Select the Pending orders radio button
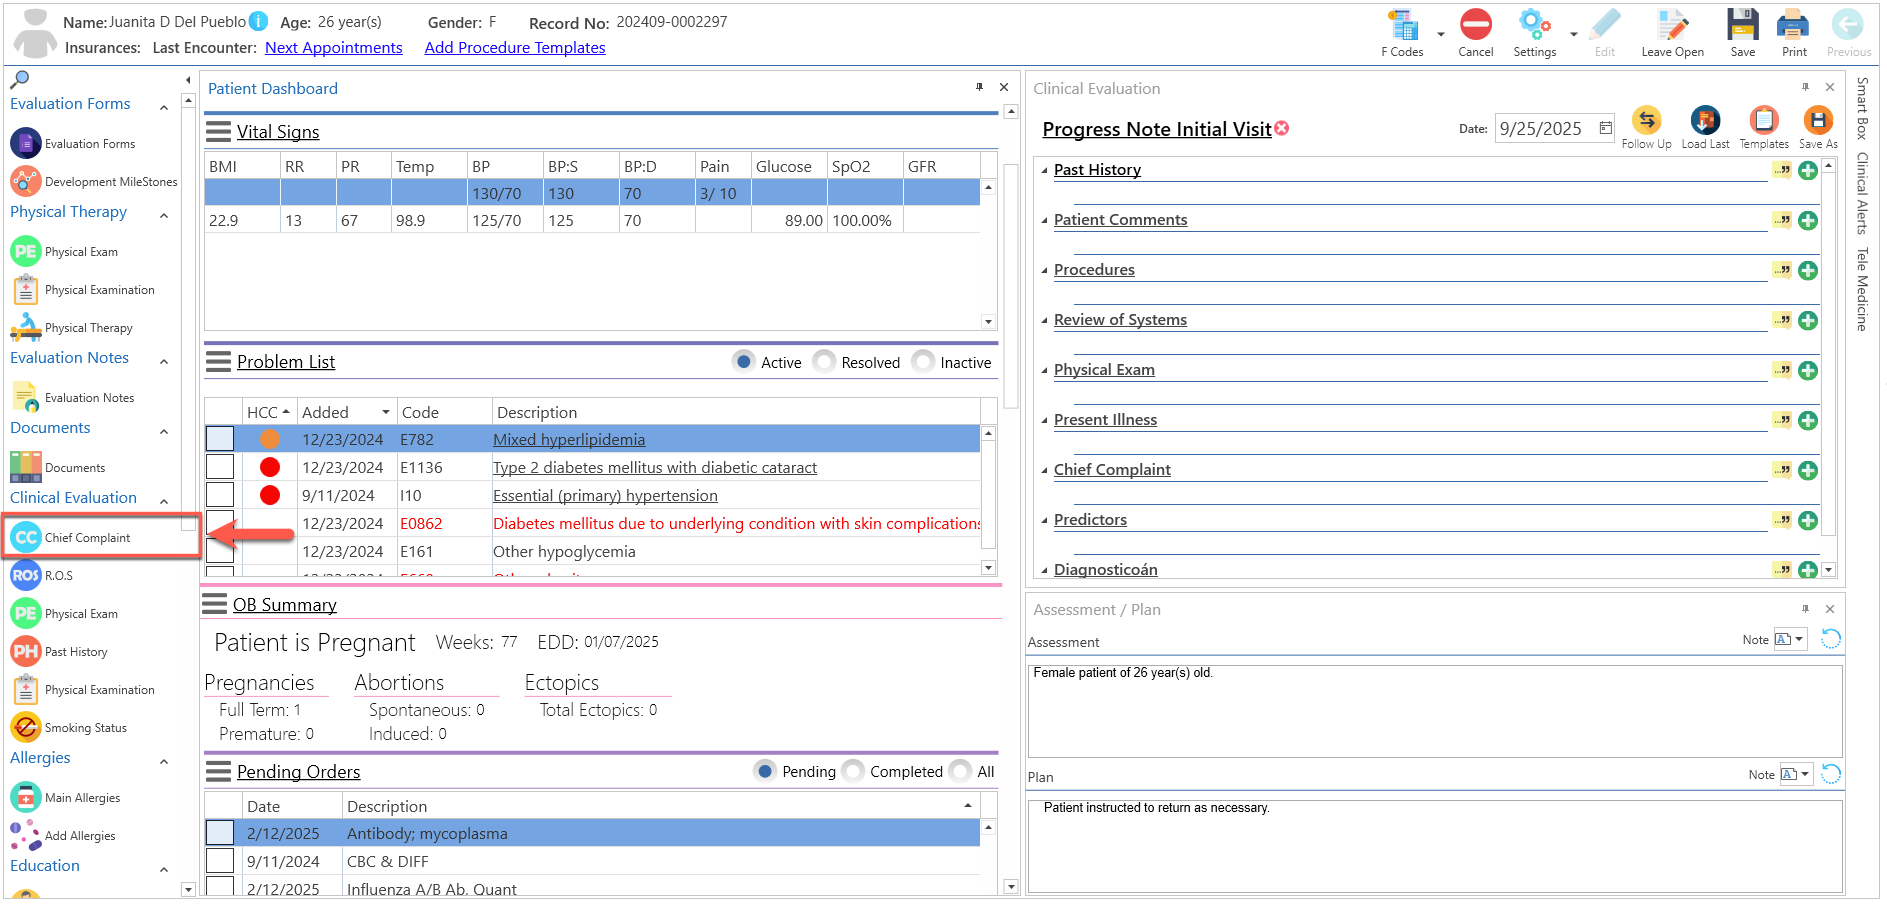The image size is (1887, 904). tap(765, 771)
